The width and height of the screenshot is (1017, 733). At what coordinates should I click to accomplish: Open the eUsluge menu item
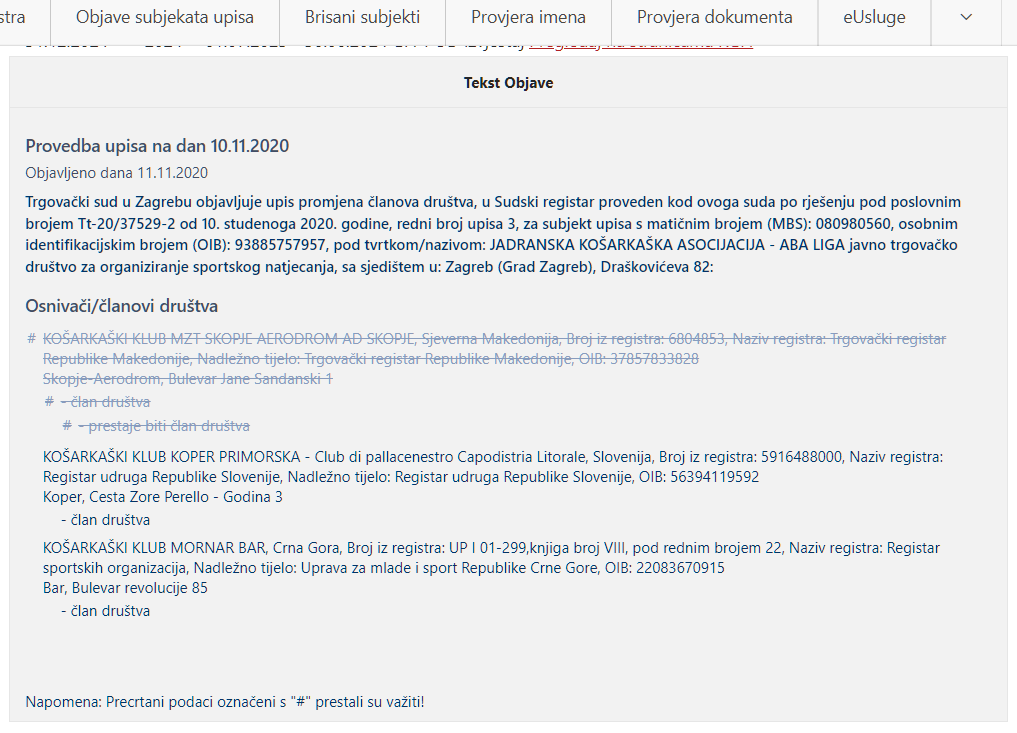point(874,18)
